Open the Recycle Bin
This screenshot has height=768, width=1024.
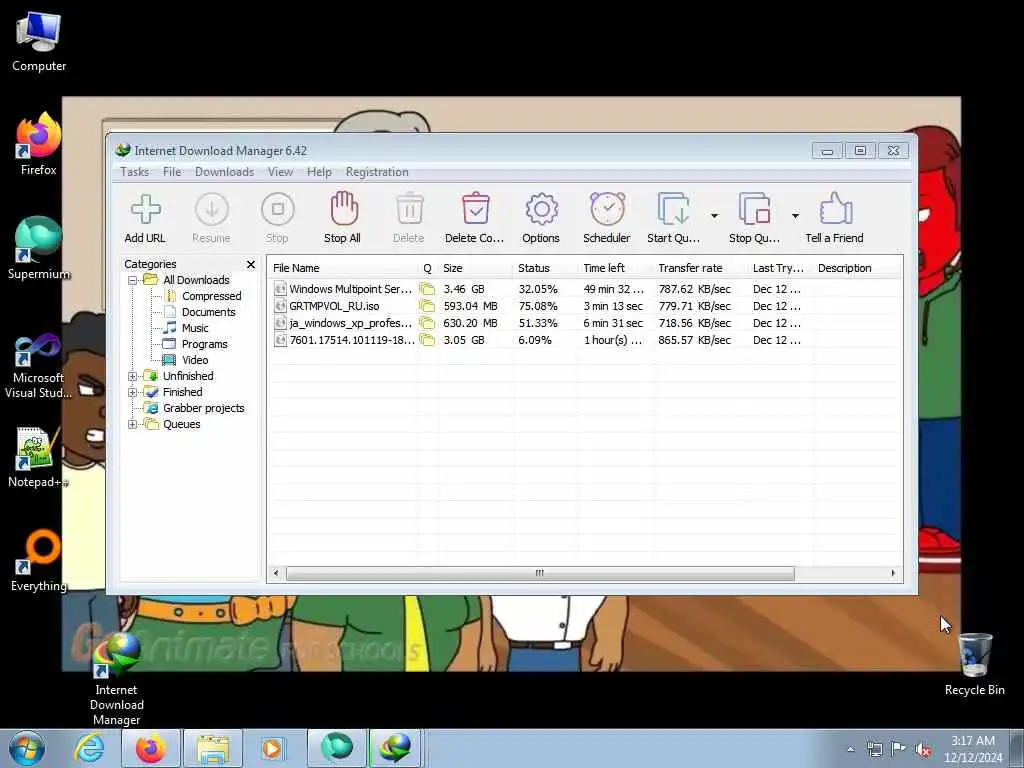click(974, 665)
